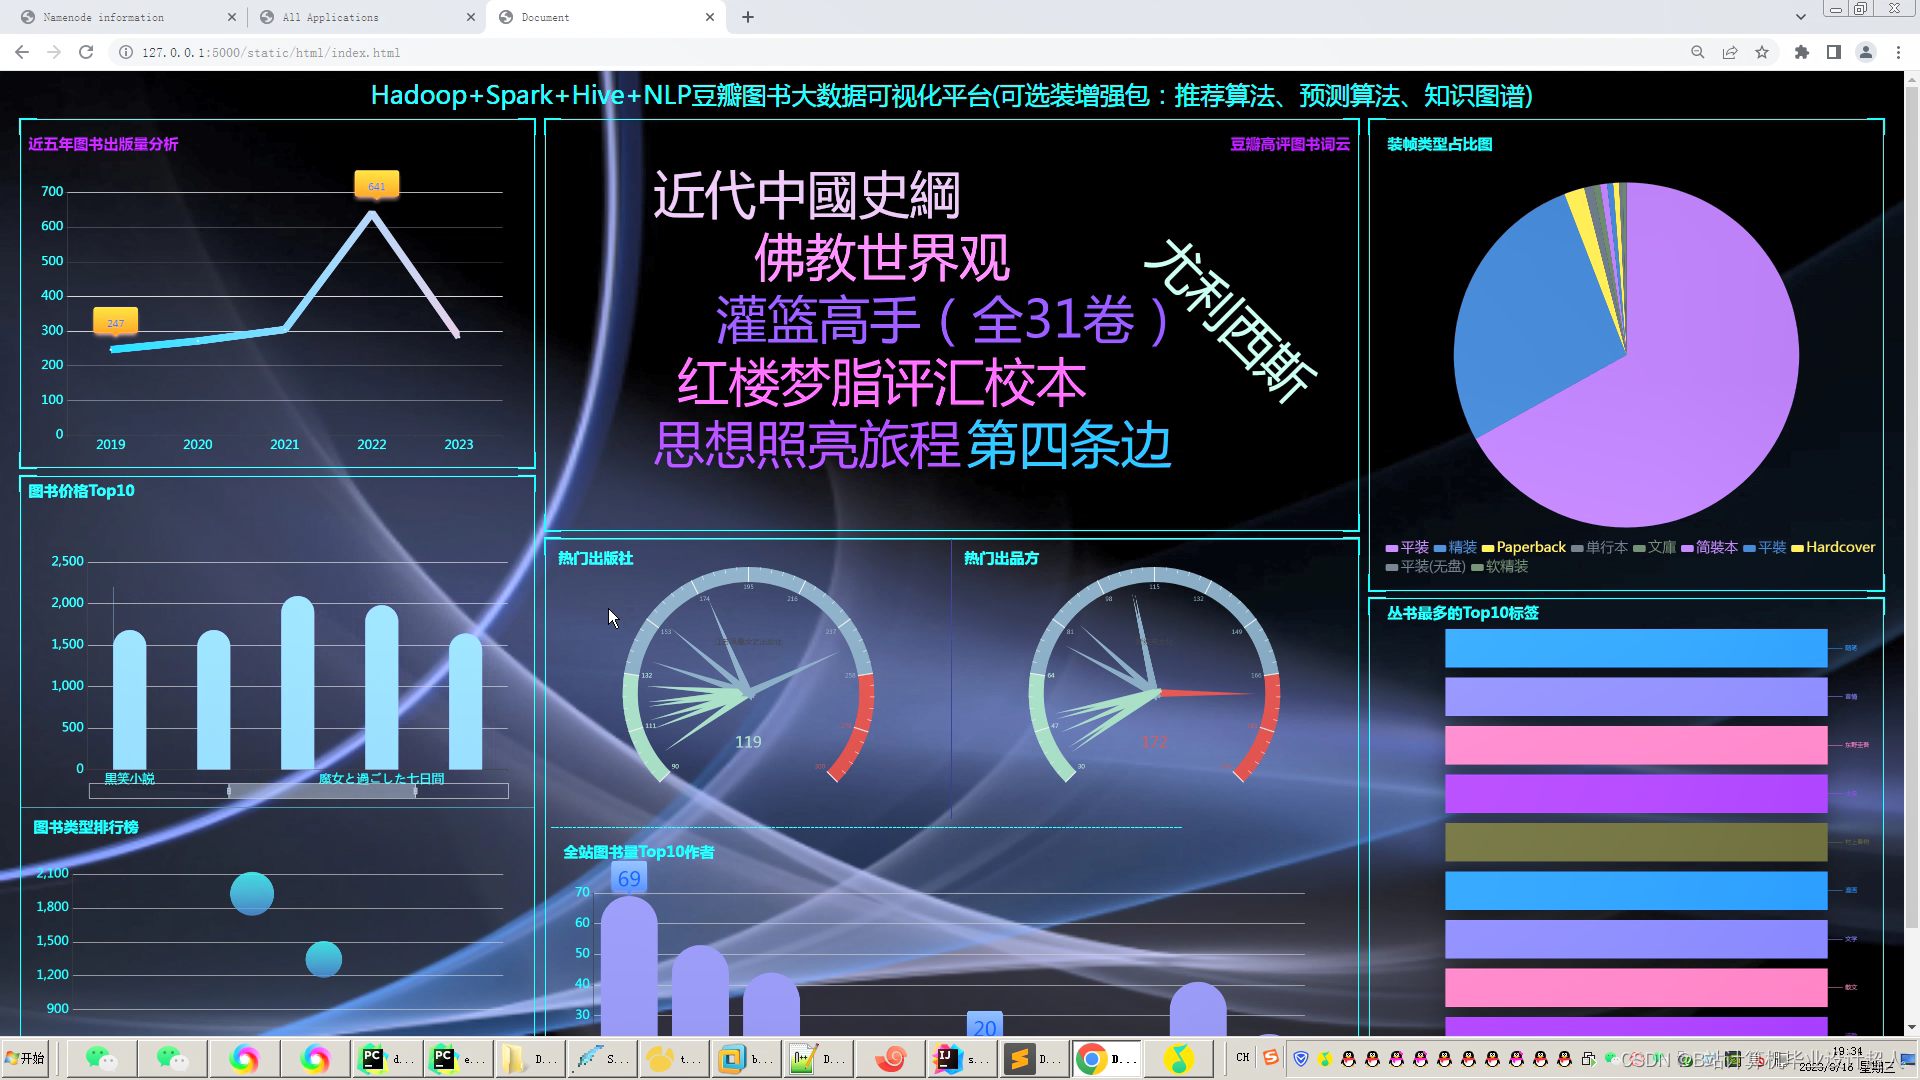The width and height of the screenshot is (1920, 1080).
Task: Toggle the Hardcover legend entry
Action: coord(1832,547)
